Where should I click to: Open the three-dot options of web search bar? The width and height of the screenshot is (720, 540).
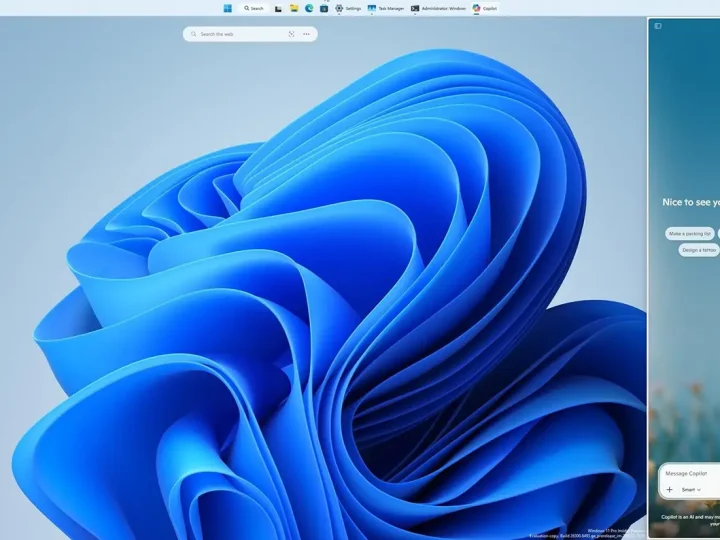pos(306,34)
